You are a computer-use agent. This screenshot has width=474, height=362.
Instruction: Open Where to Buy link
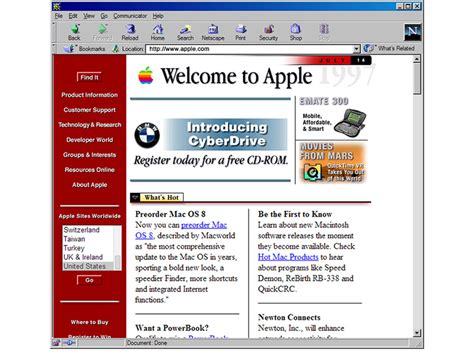pyautogui.click(x=89, y=322)
